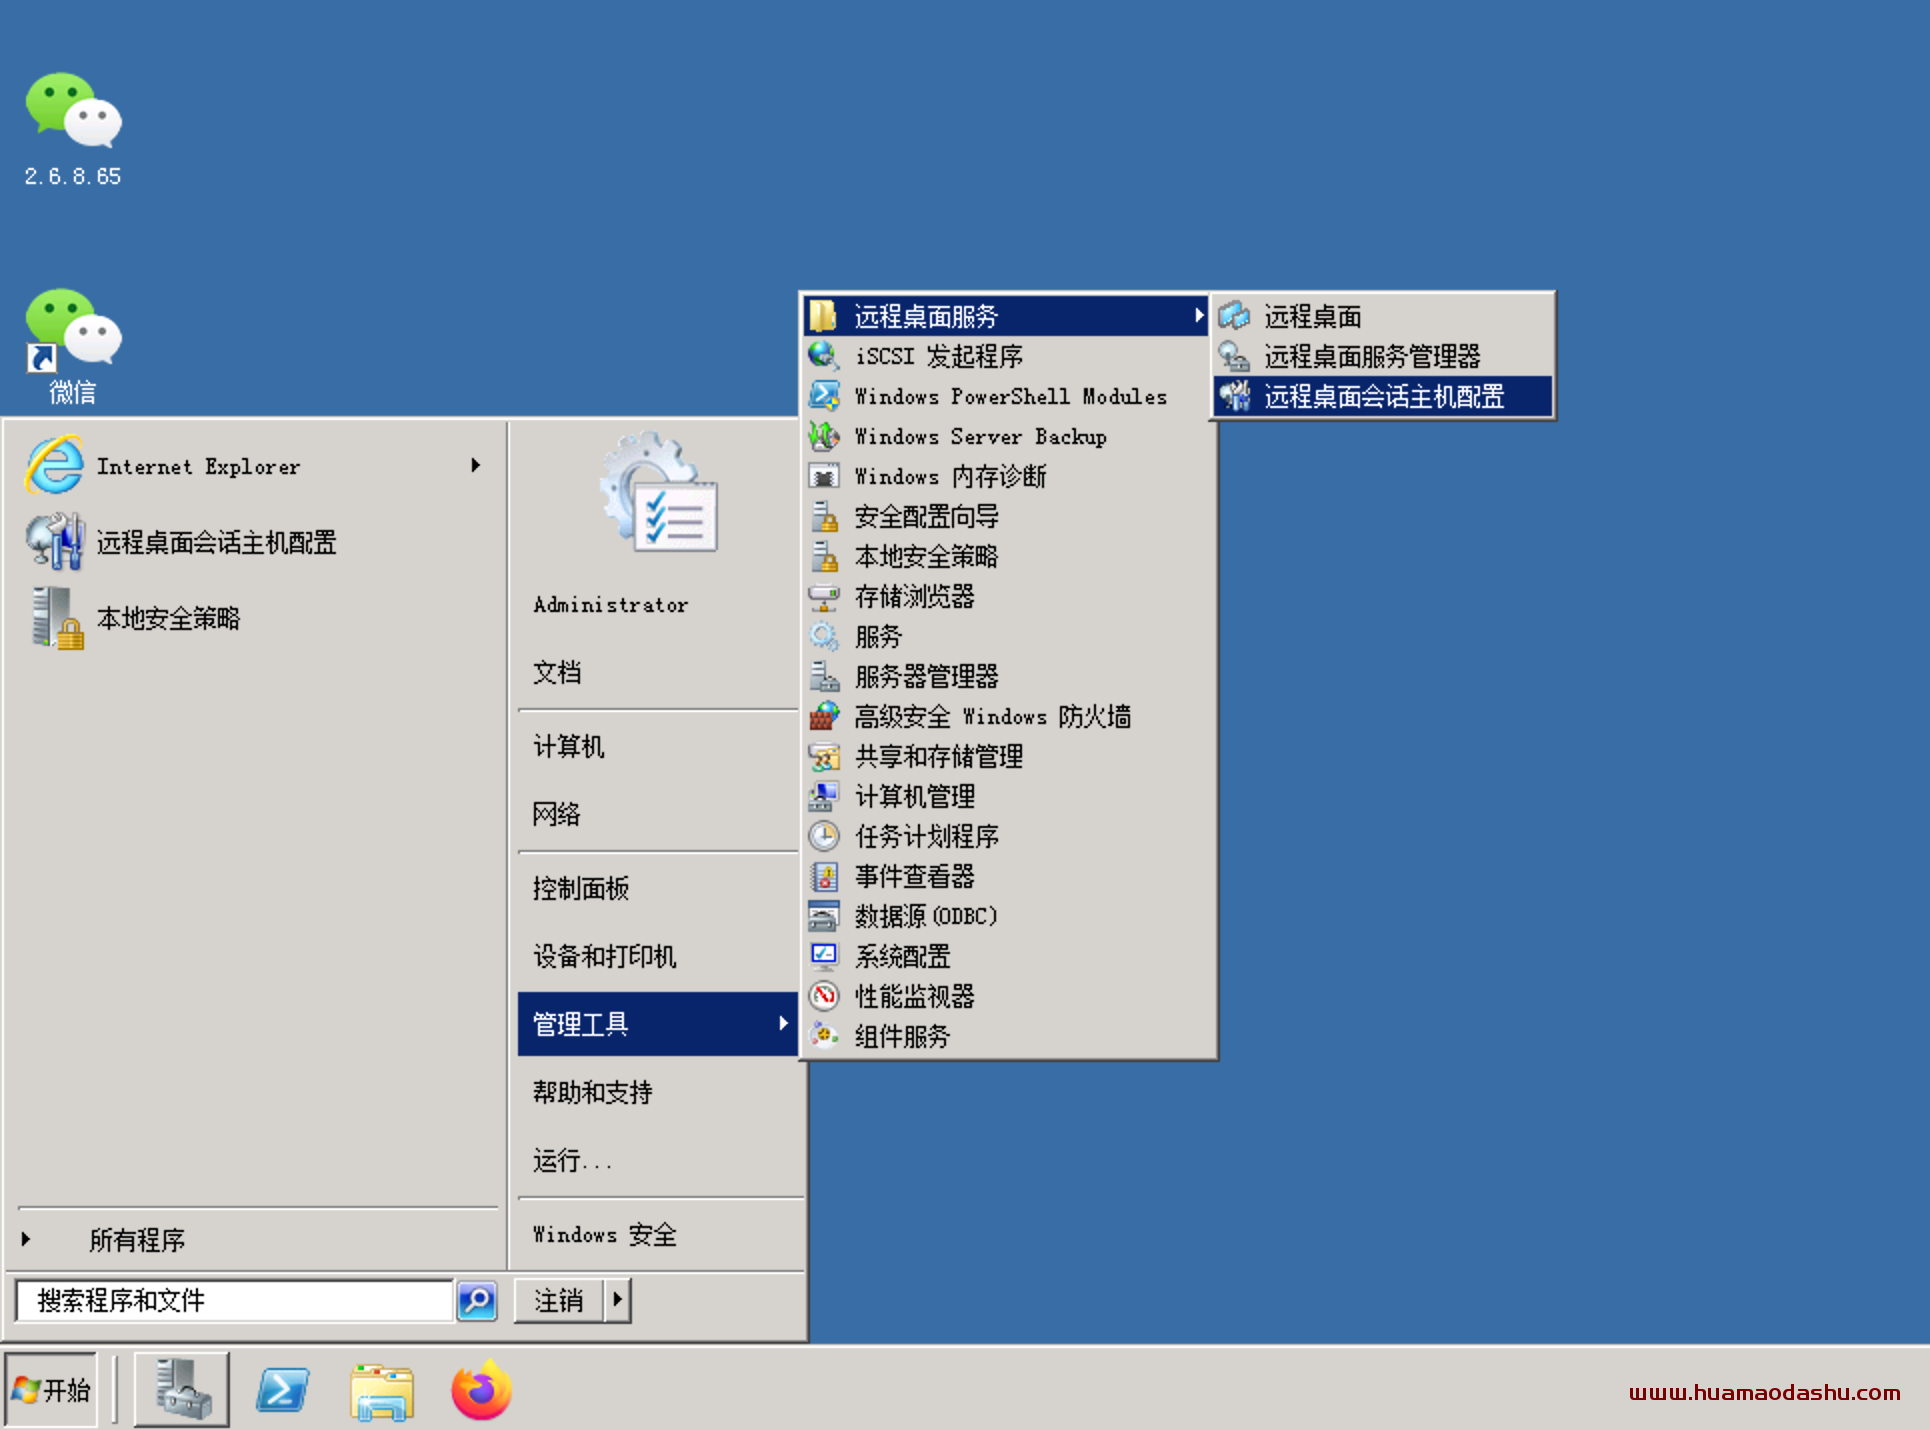Select 远程桌面会话主机配置 in flyout menu
The height and width of the screenshot is (1430, 1930).
click(1383, 396)
